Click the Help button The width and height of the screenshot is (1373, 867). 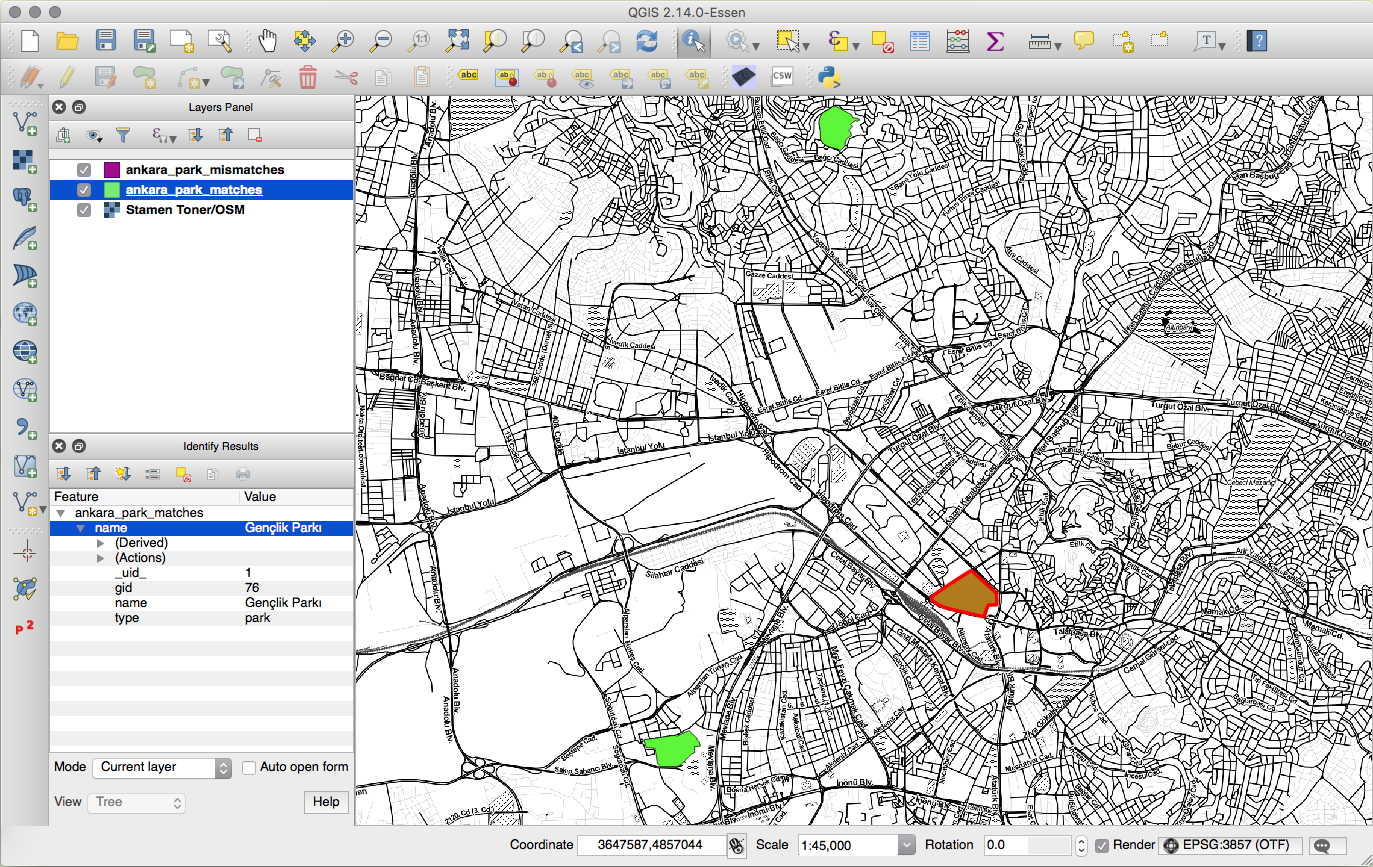pyautogui.click(x=326, y=801)
